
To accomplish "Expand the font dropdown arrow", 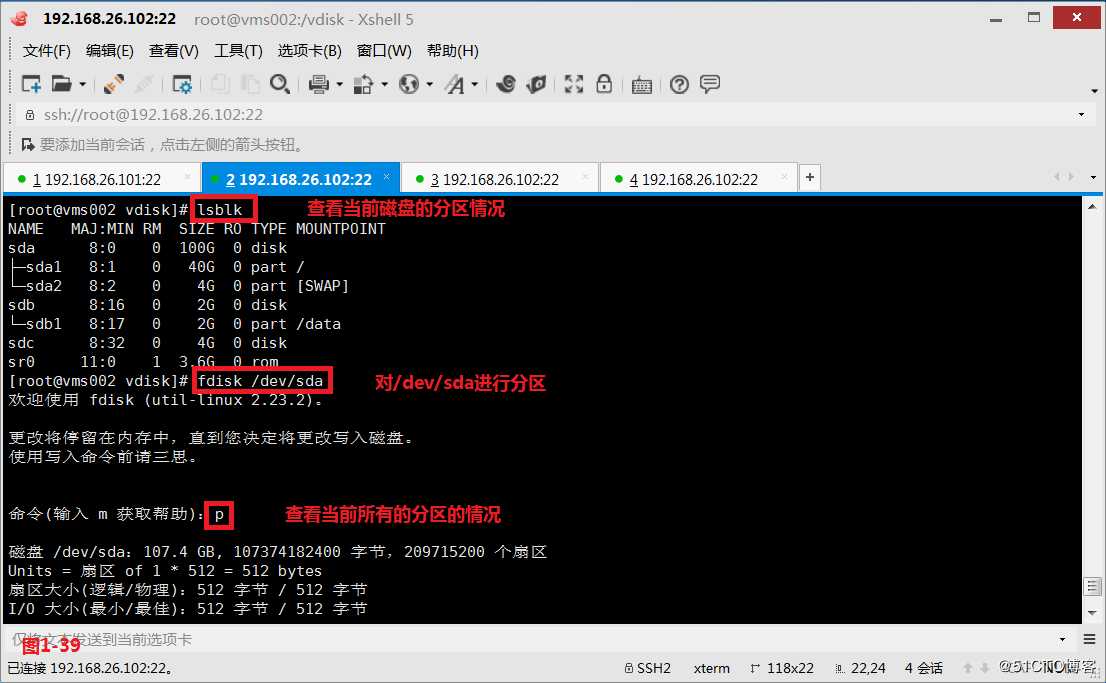I will pyautogui.click(x=475, y=85).
